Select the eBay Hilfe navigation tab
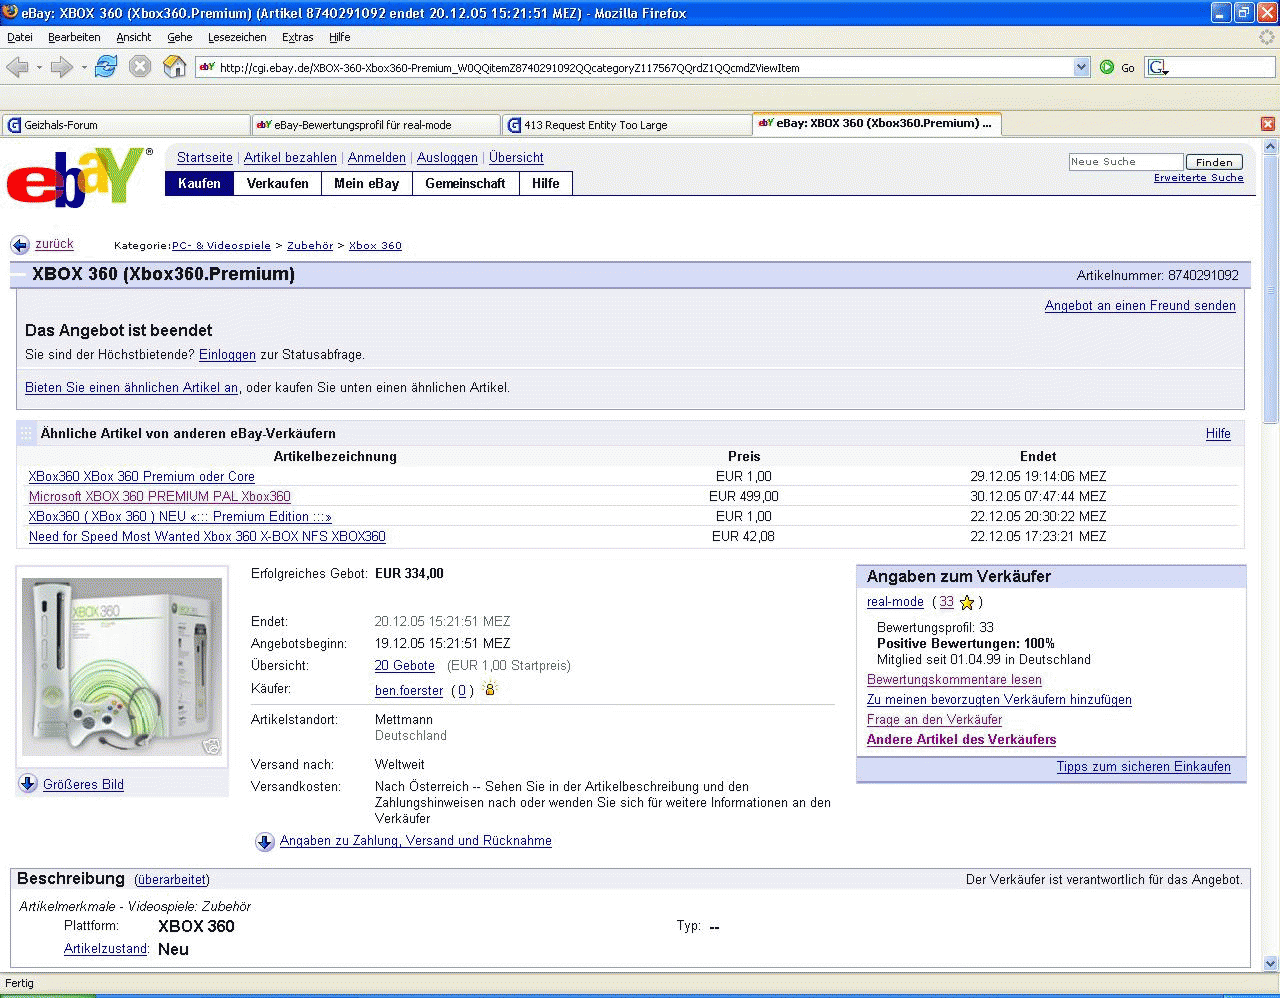Image resolution: width=1280 pixels, height=998 pixels. pyautogui.click(x=546, y=184)
